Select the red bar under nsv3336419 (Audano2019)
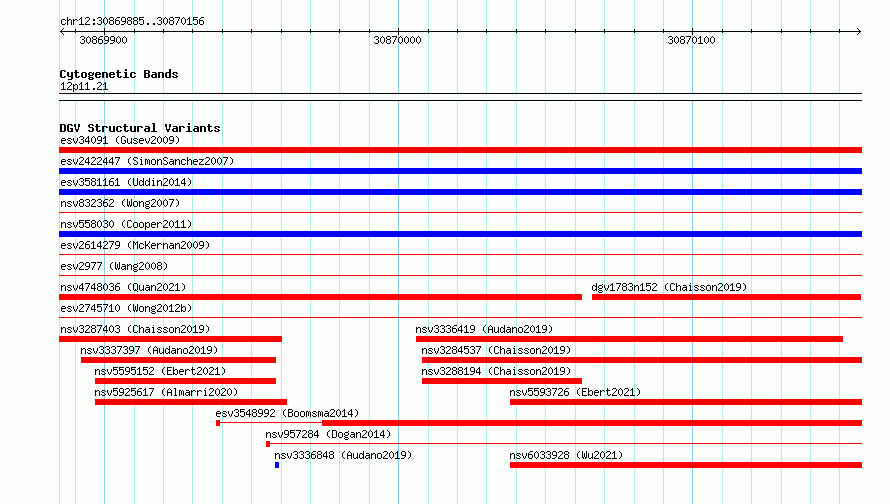 pos(629,339)
